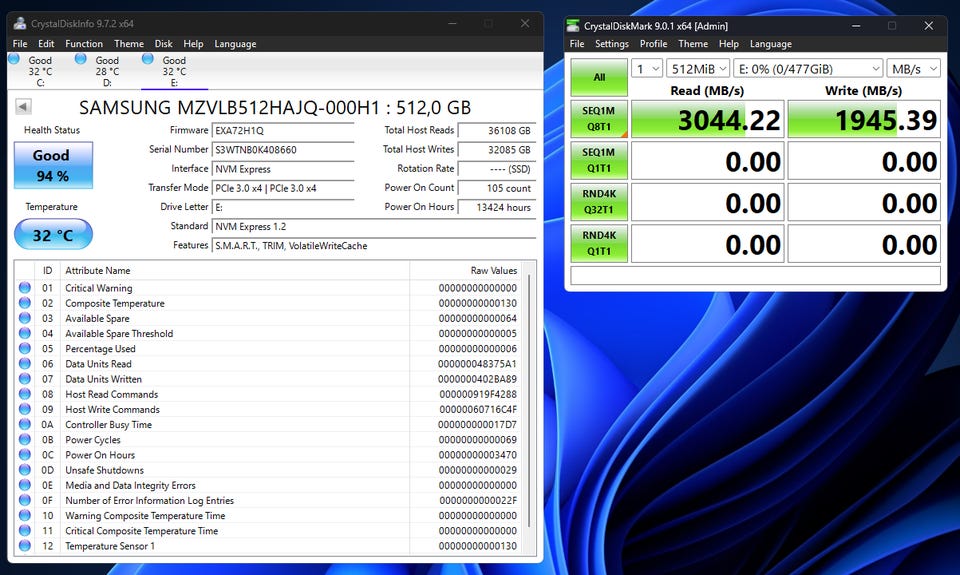Screen dimensions: 960x575
Task: Open Theme menu in CrystalDiskMark
Action: coord(693,43)
